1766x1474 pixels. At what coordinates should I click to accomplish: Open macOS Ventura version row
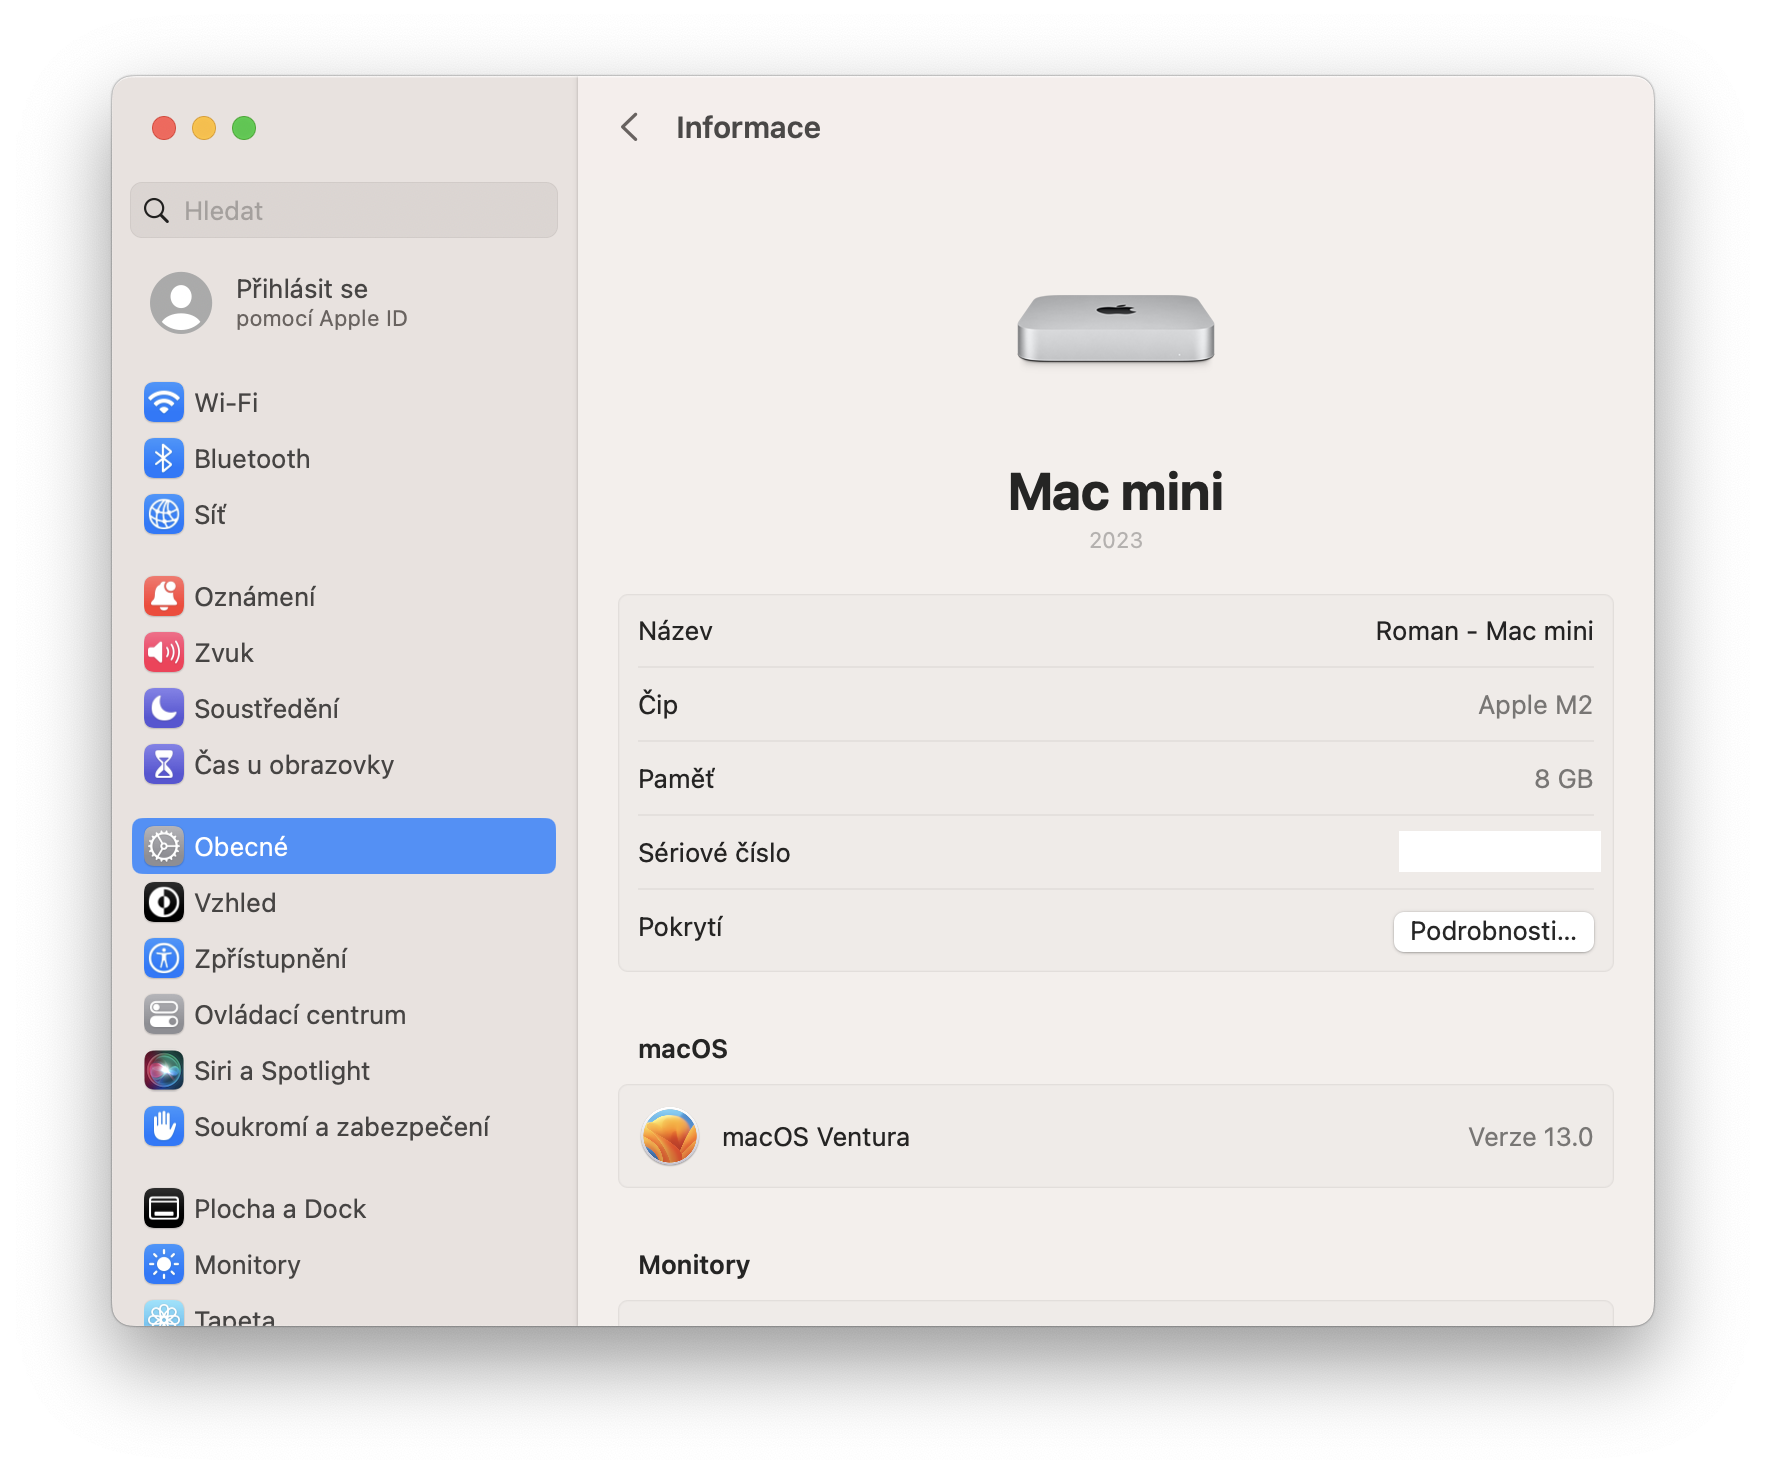pos(1114,1137)
